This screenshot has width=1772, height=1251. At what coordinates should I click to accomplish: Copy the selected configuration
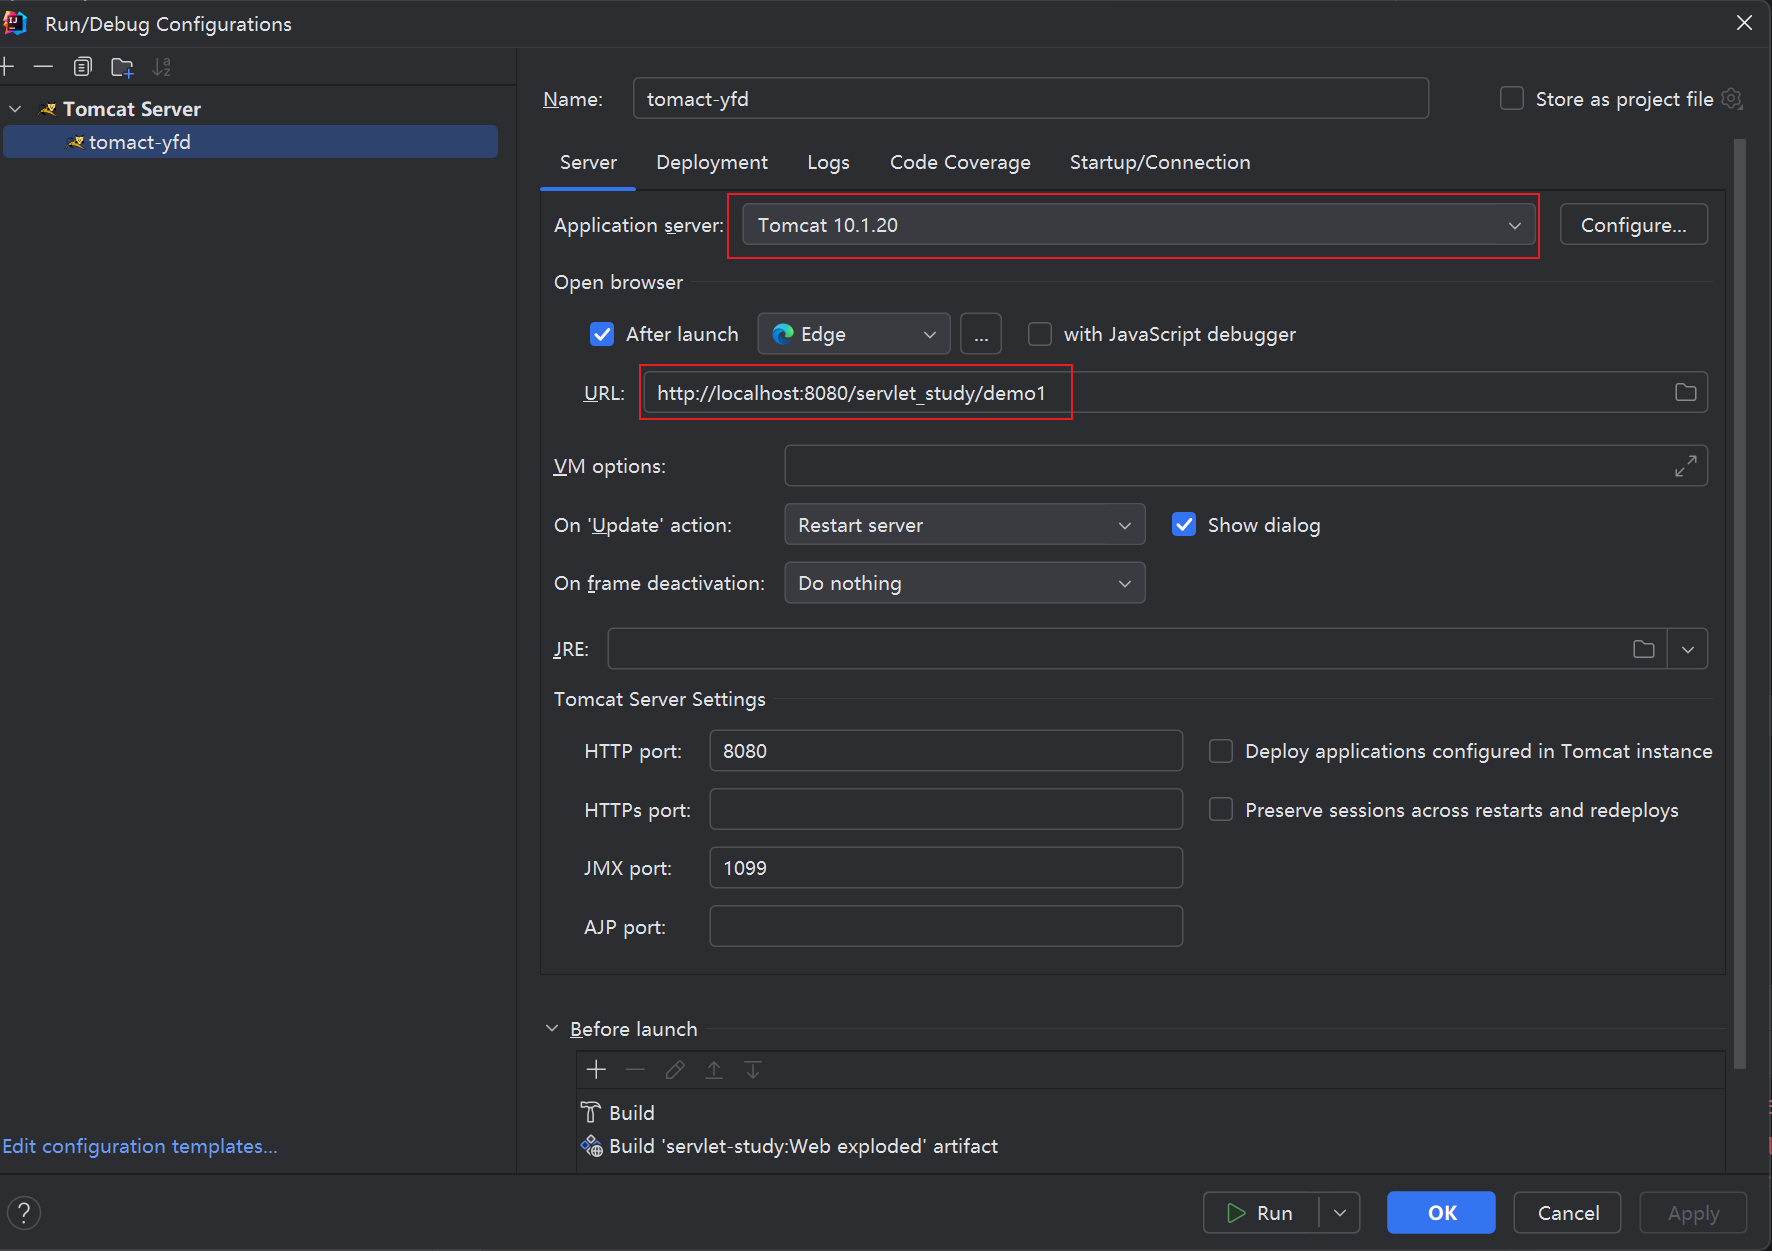coord(83,67)
